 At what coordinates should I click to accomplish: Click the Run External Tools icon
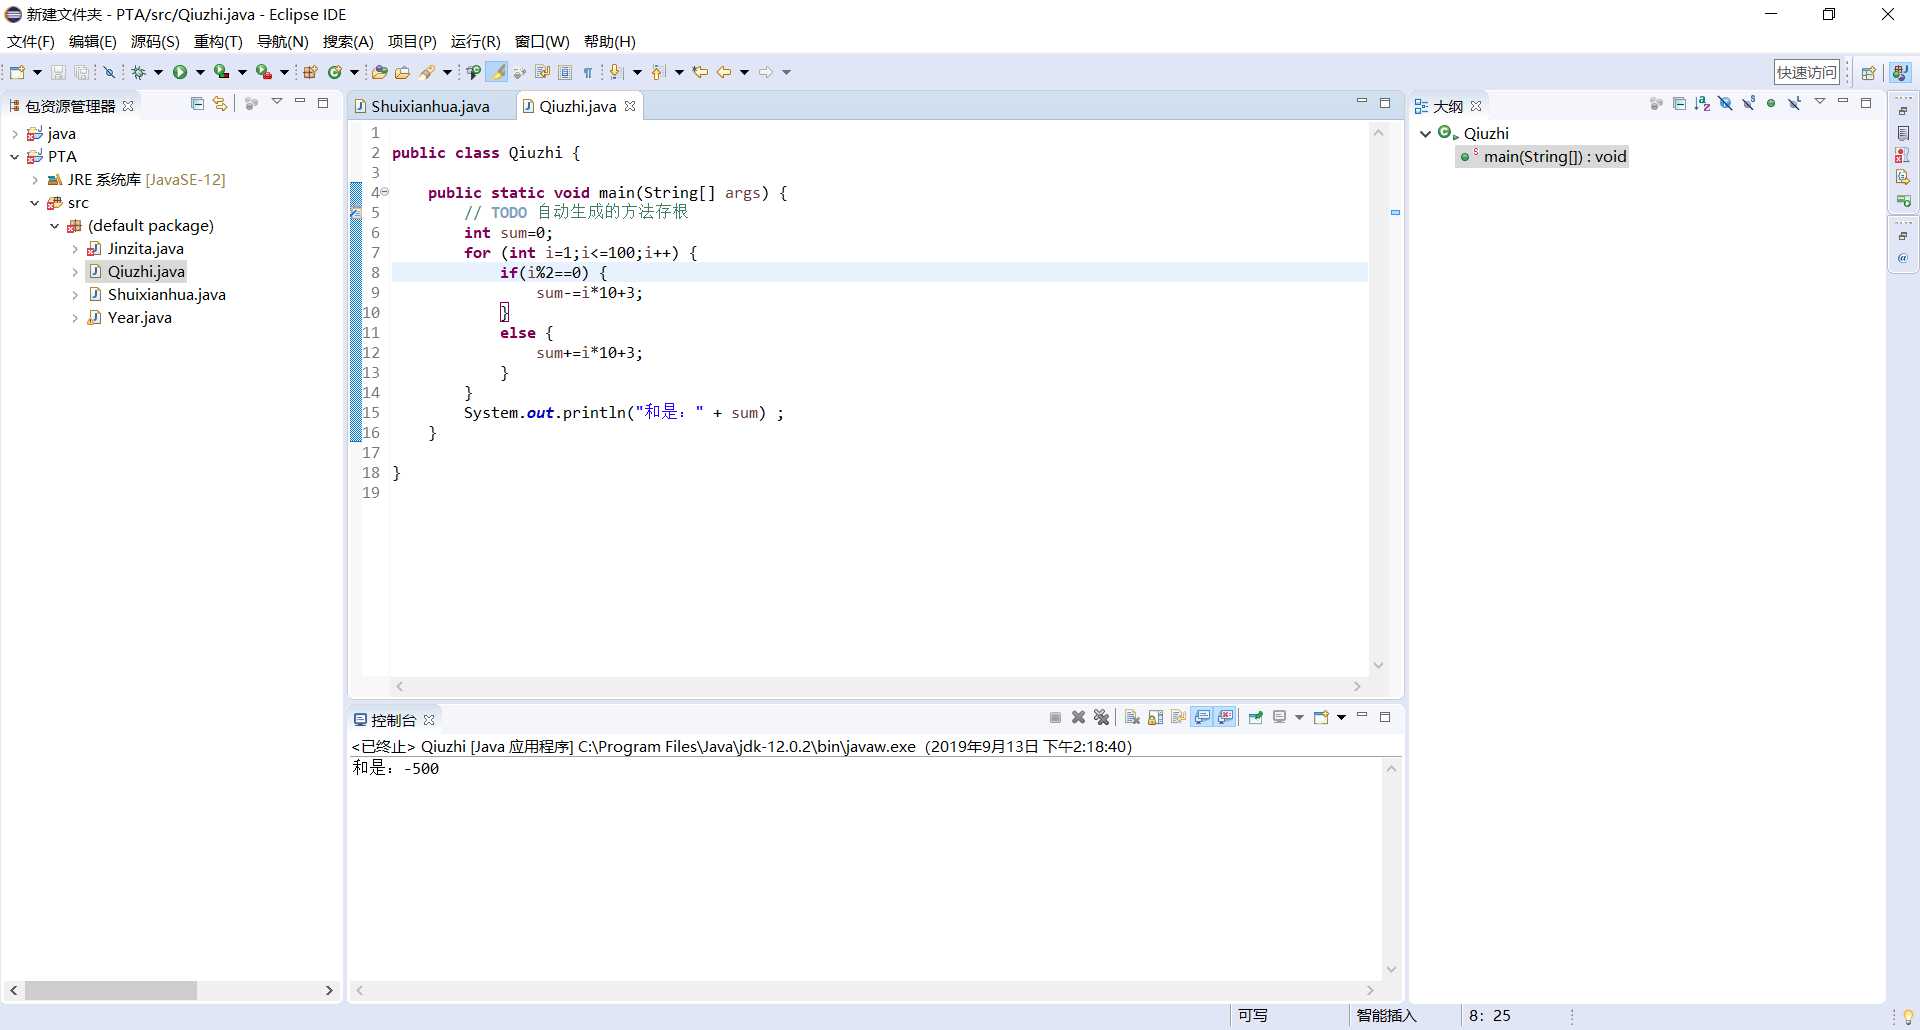[x=264, y=72]
